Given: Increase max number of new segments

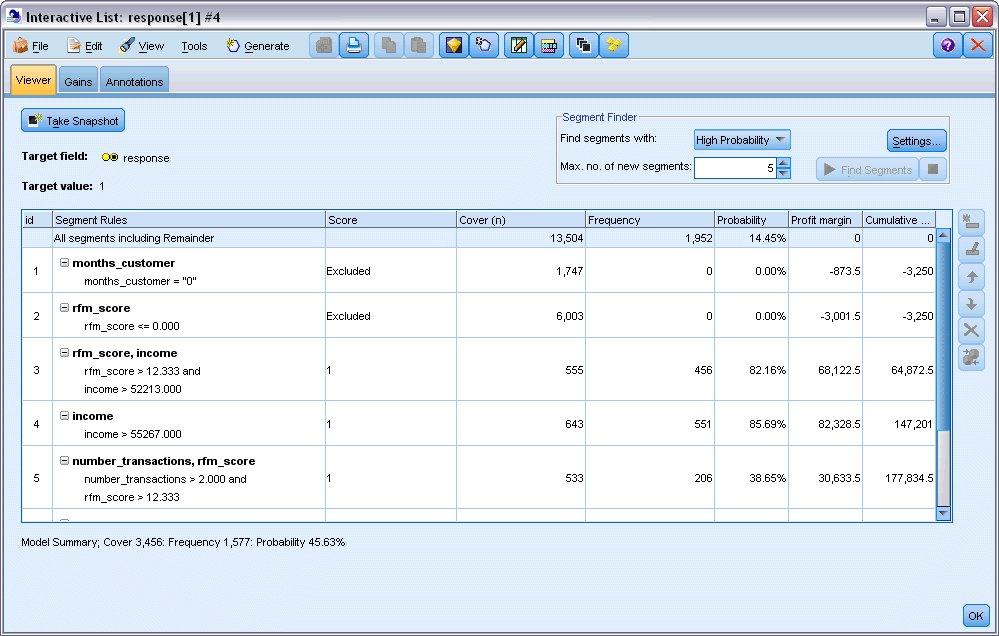Looking at the screenshot, I should tap(784, 163).
